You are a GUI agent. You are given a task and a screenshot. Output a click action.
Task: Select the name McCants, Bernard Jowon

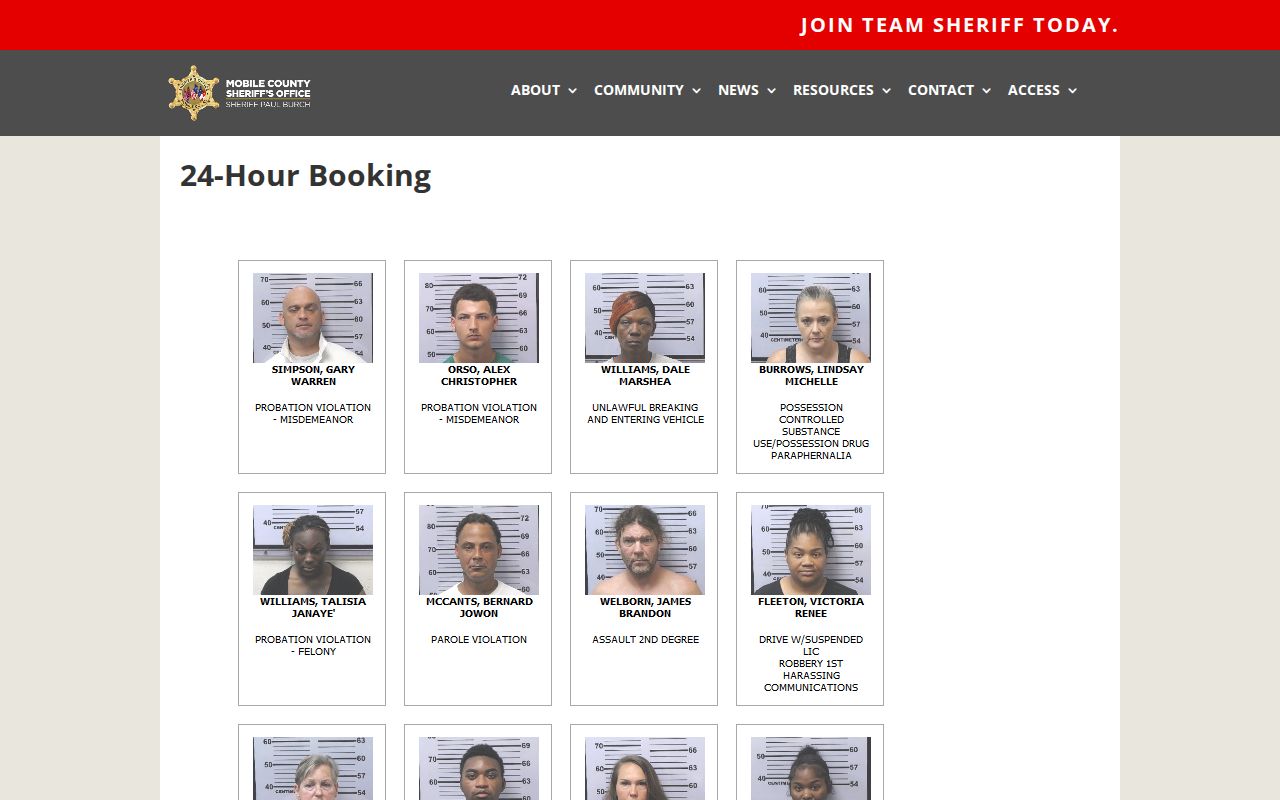tap(479, 607)
